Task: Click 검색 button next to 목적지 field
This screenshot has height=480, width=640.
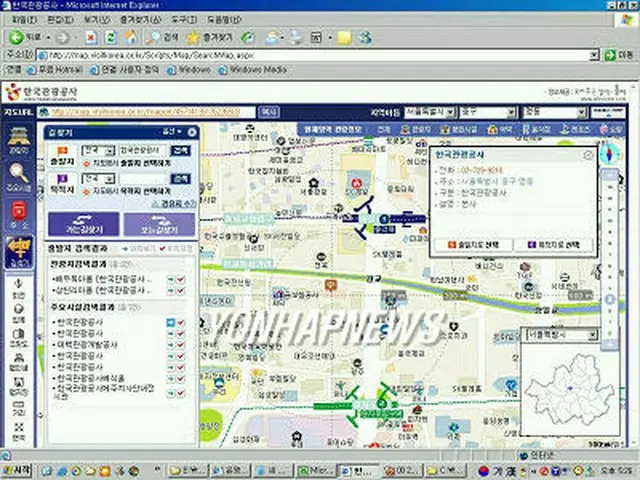Action: pyautogui.click(x=180, y=178)
